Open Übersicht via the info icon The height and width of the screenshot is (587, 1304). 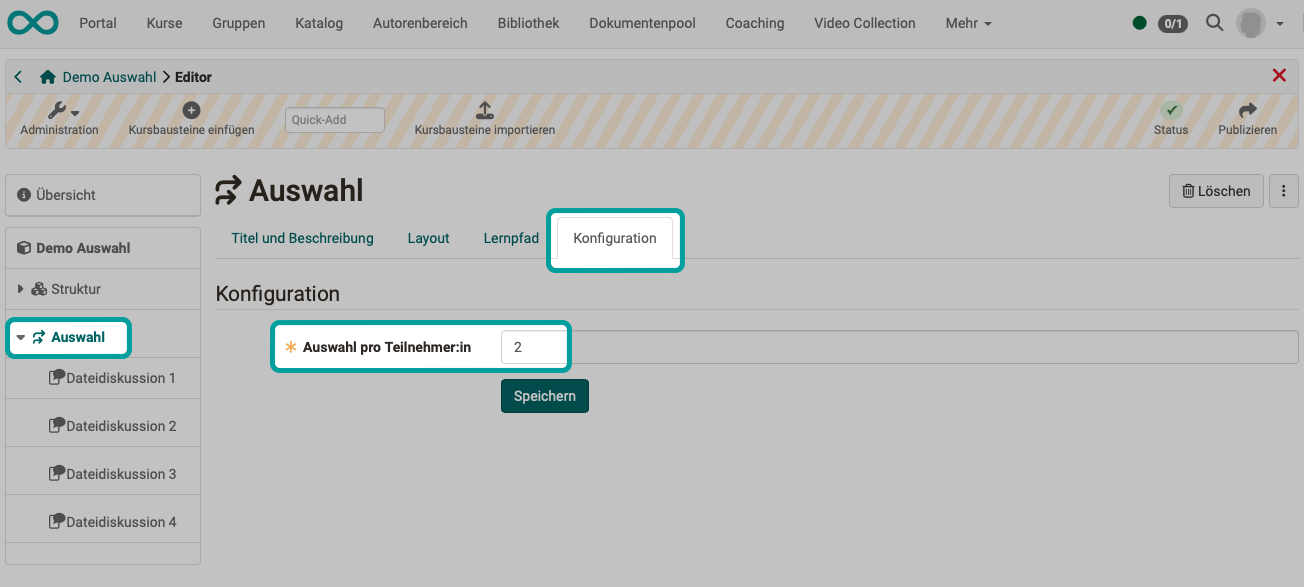(x=22, y=194)
